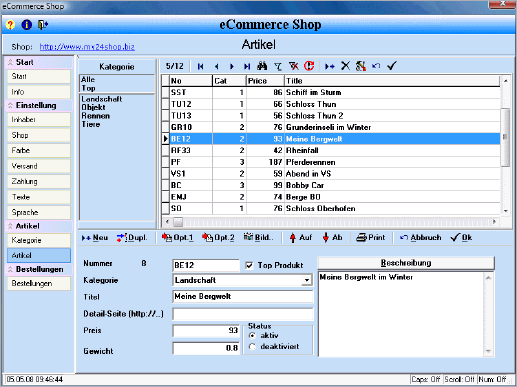The image size is (517, 387).
Task: Remove filter with crossed funnel icon
Action: tap(294, 66)
